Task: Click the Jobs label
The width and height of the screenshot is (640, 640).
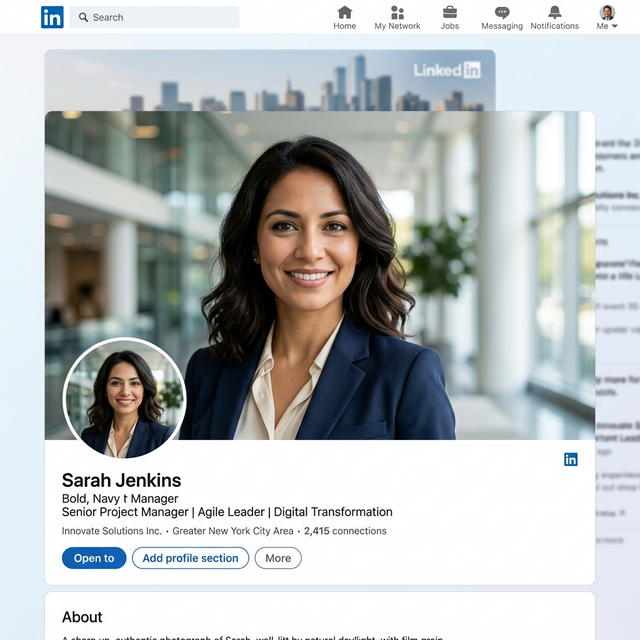Action: 450,26
